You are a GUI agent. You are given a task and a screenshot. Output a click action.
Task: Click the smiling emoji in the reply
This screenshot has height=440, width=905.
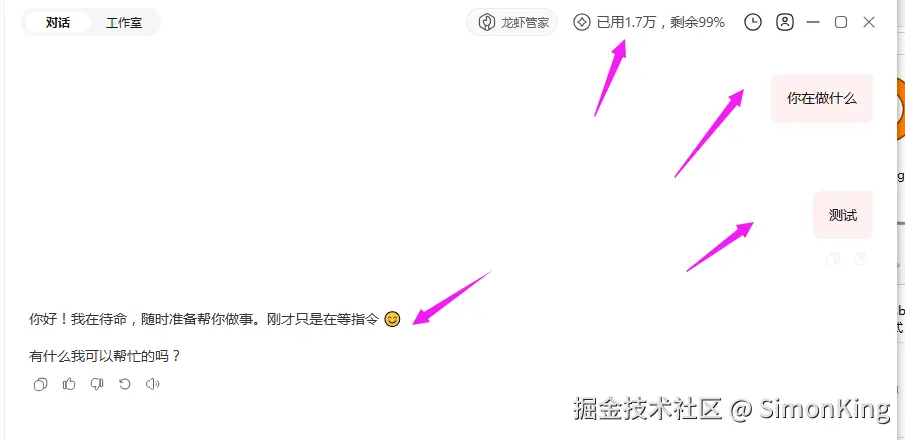[x=392, y=319]
